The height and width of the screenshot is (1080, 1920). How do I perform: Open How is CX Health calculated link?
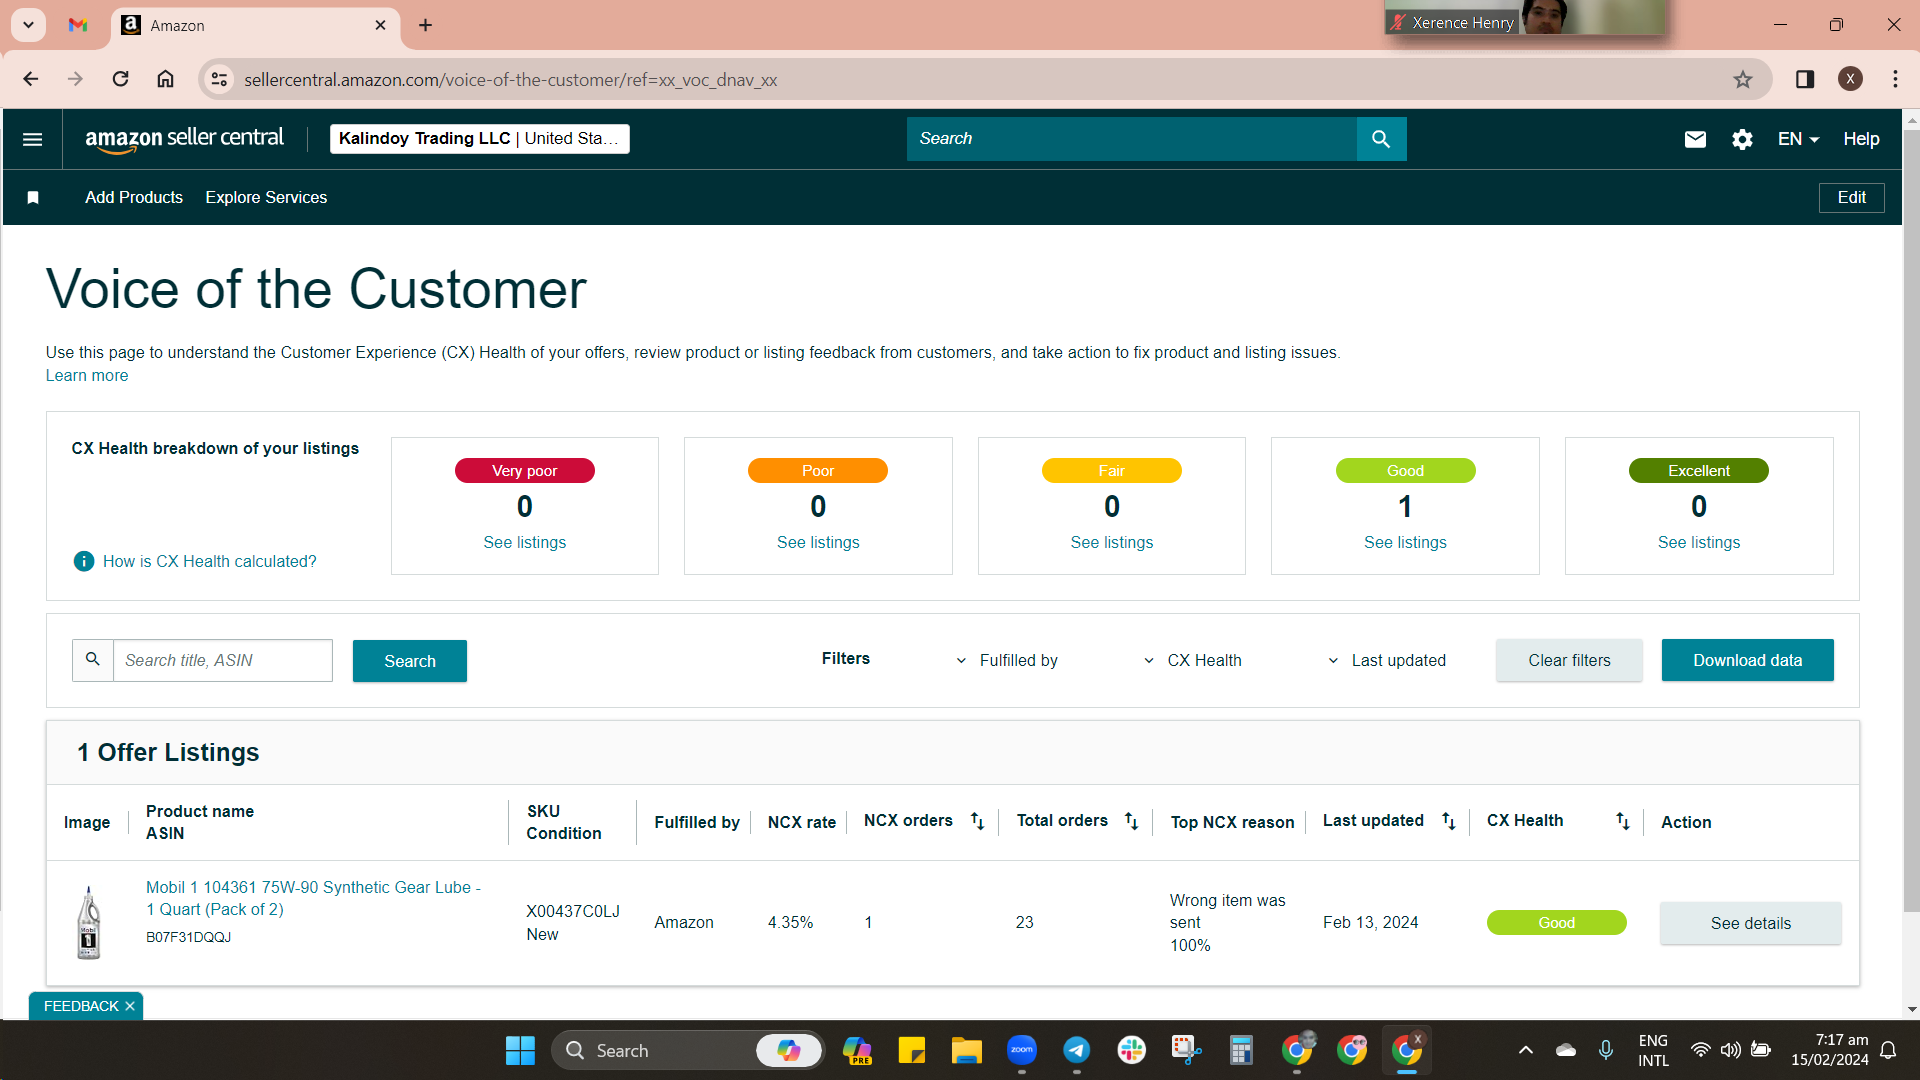[209, 562]
